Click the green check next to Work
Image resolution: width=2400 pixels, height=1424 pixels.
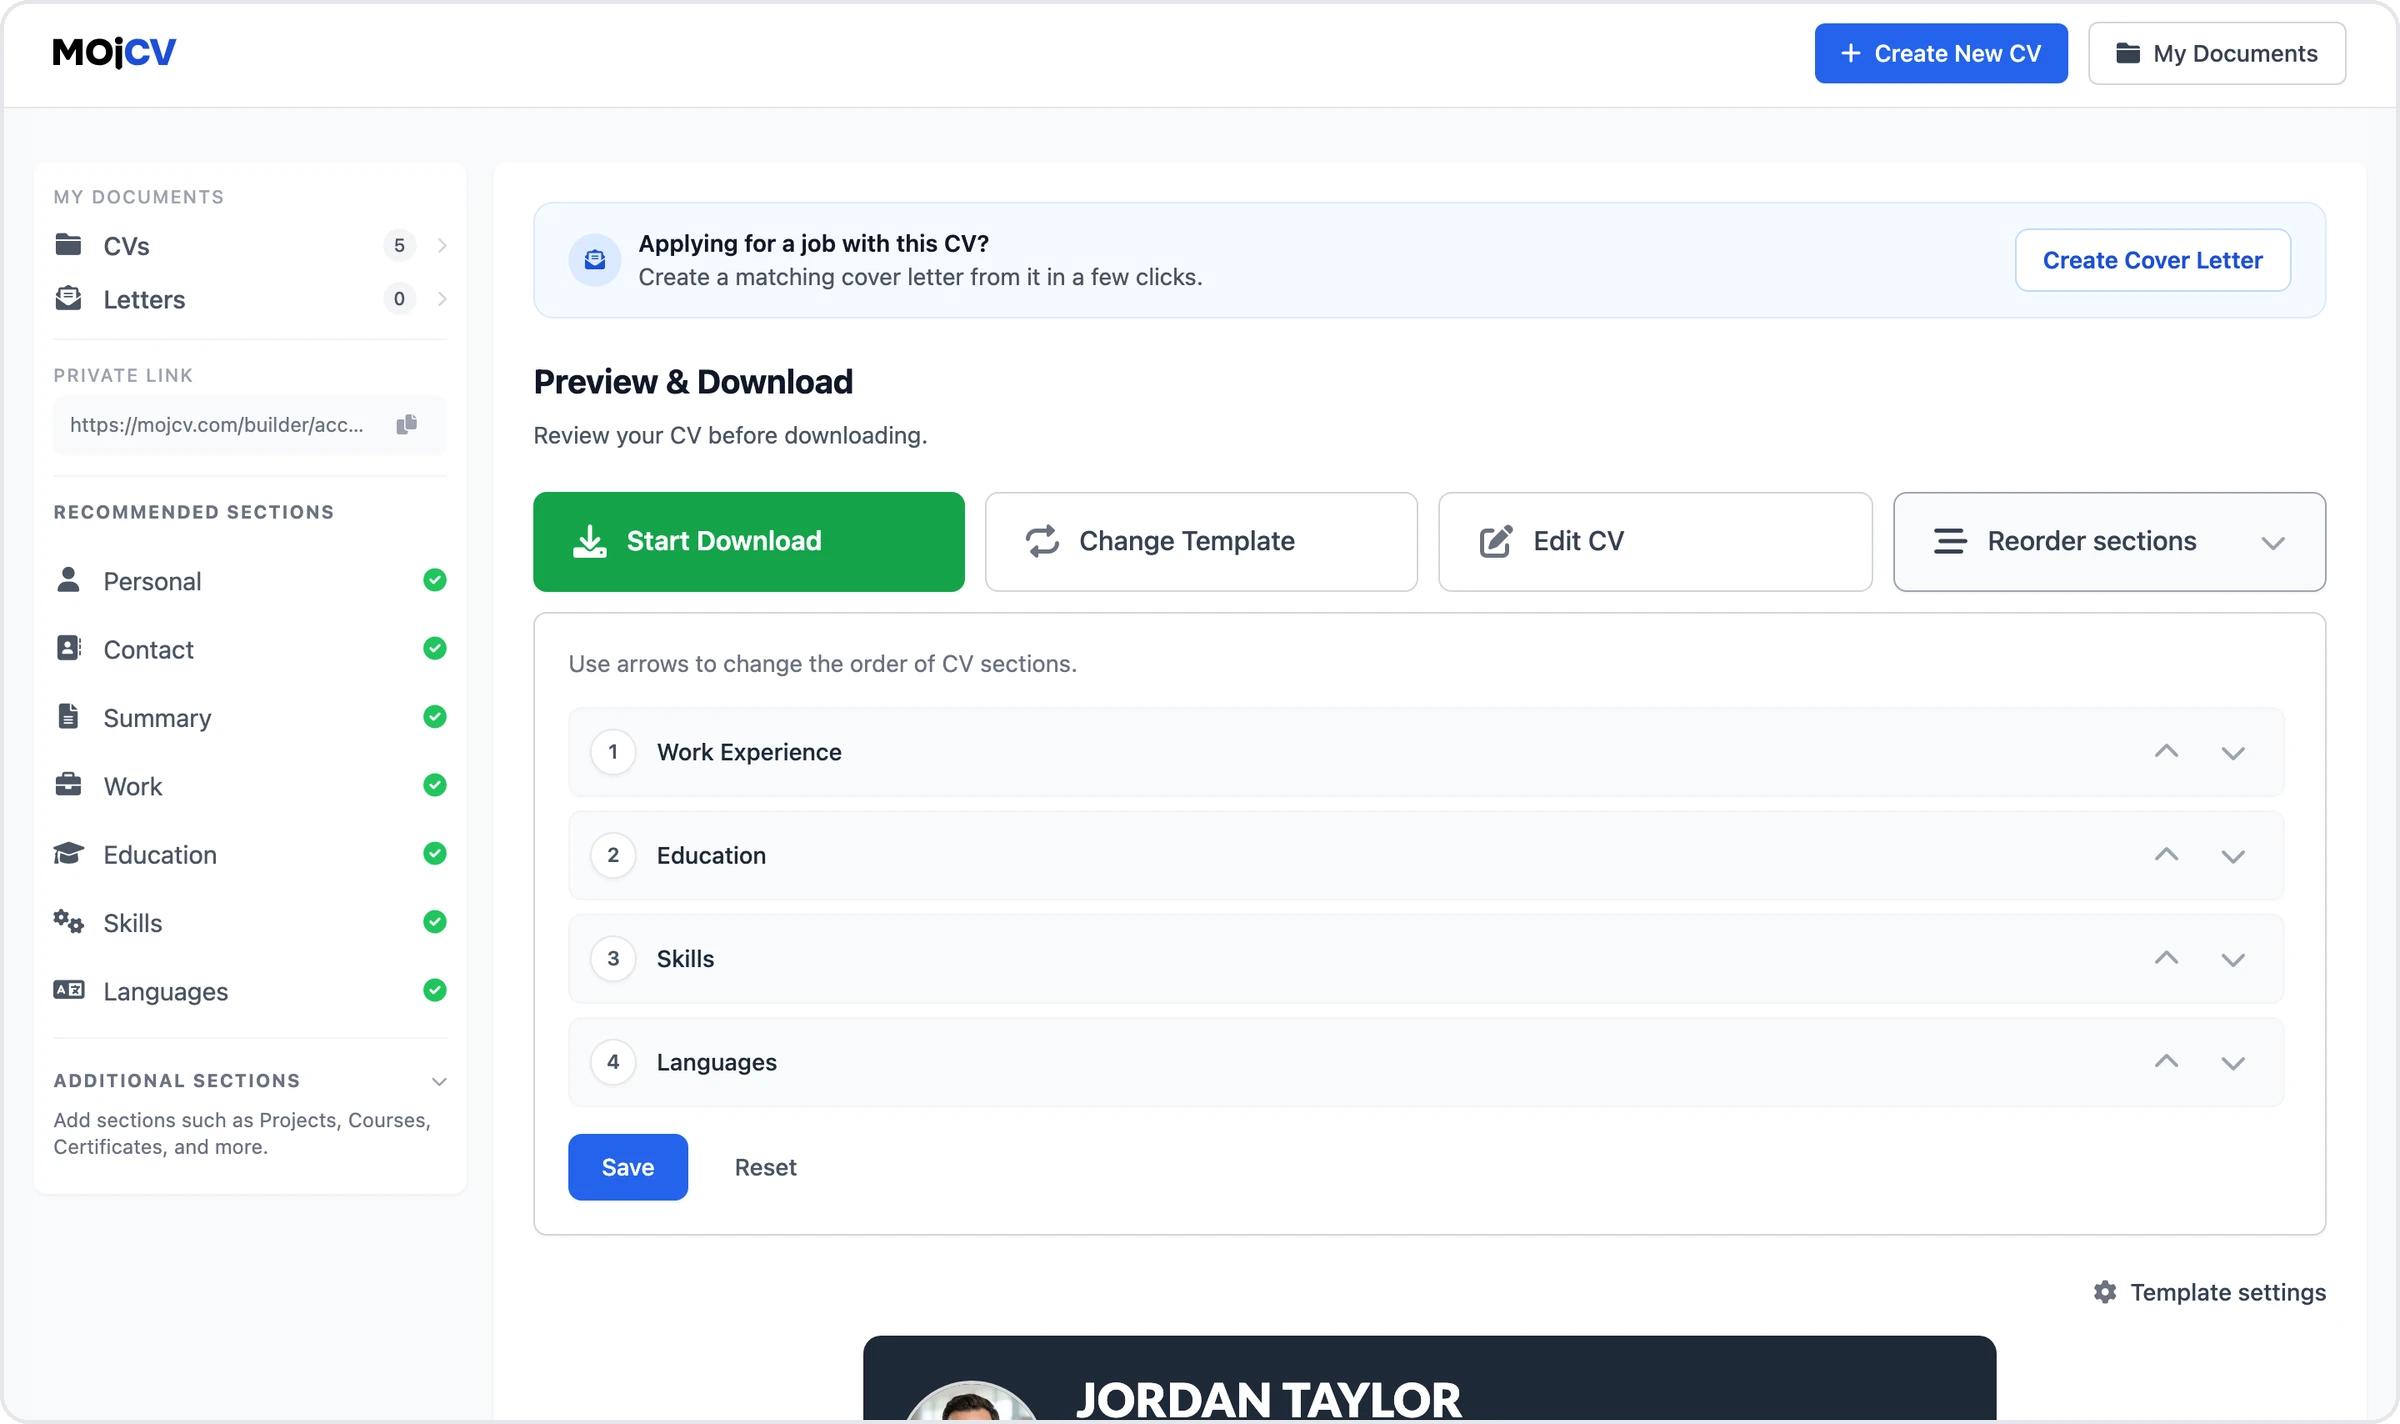[434, 785]
